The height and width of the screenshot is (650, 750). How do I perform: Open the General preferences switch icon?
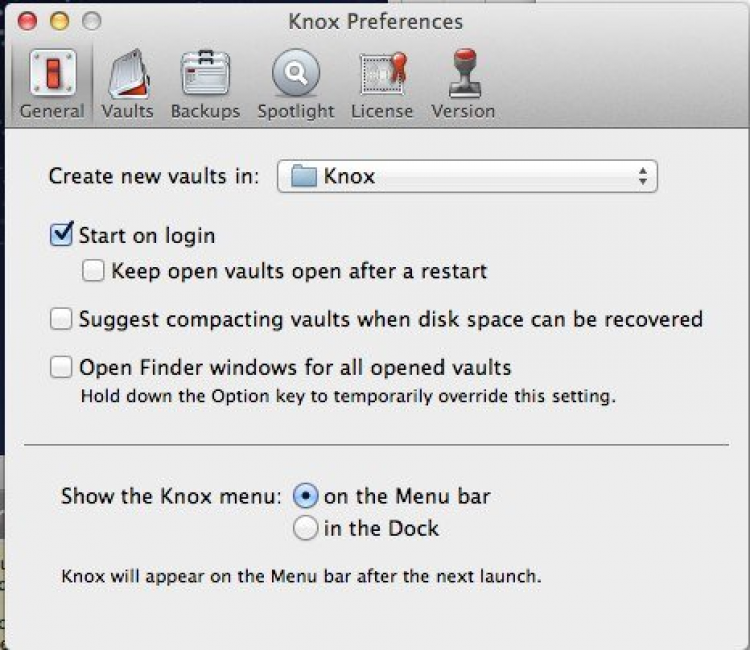pyautogui.click(x=51, y=72)
